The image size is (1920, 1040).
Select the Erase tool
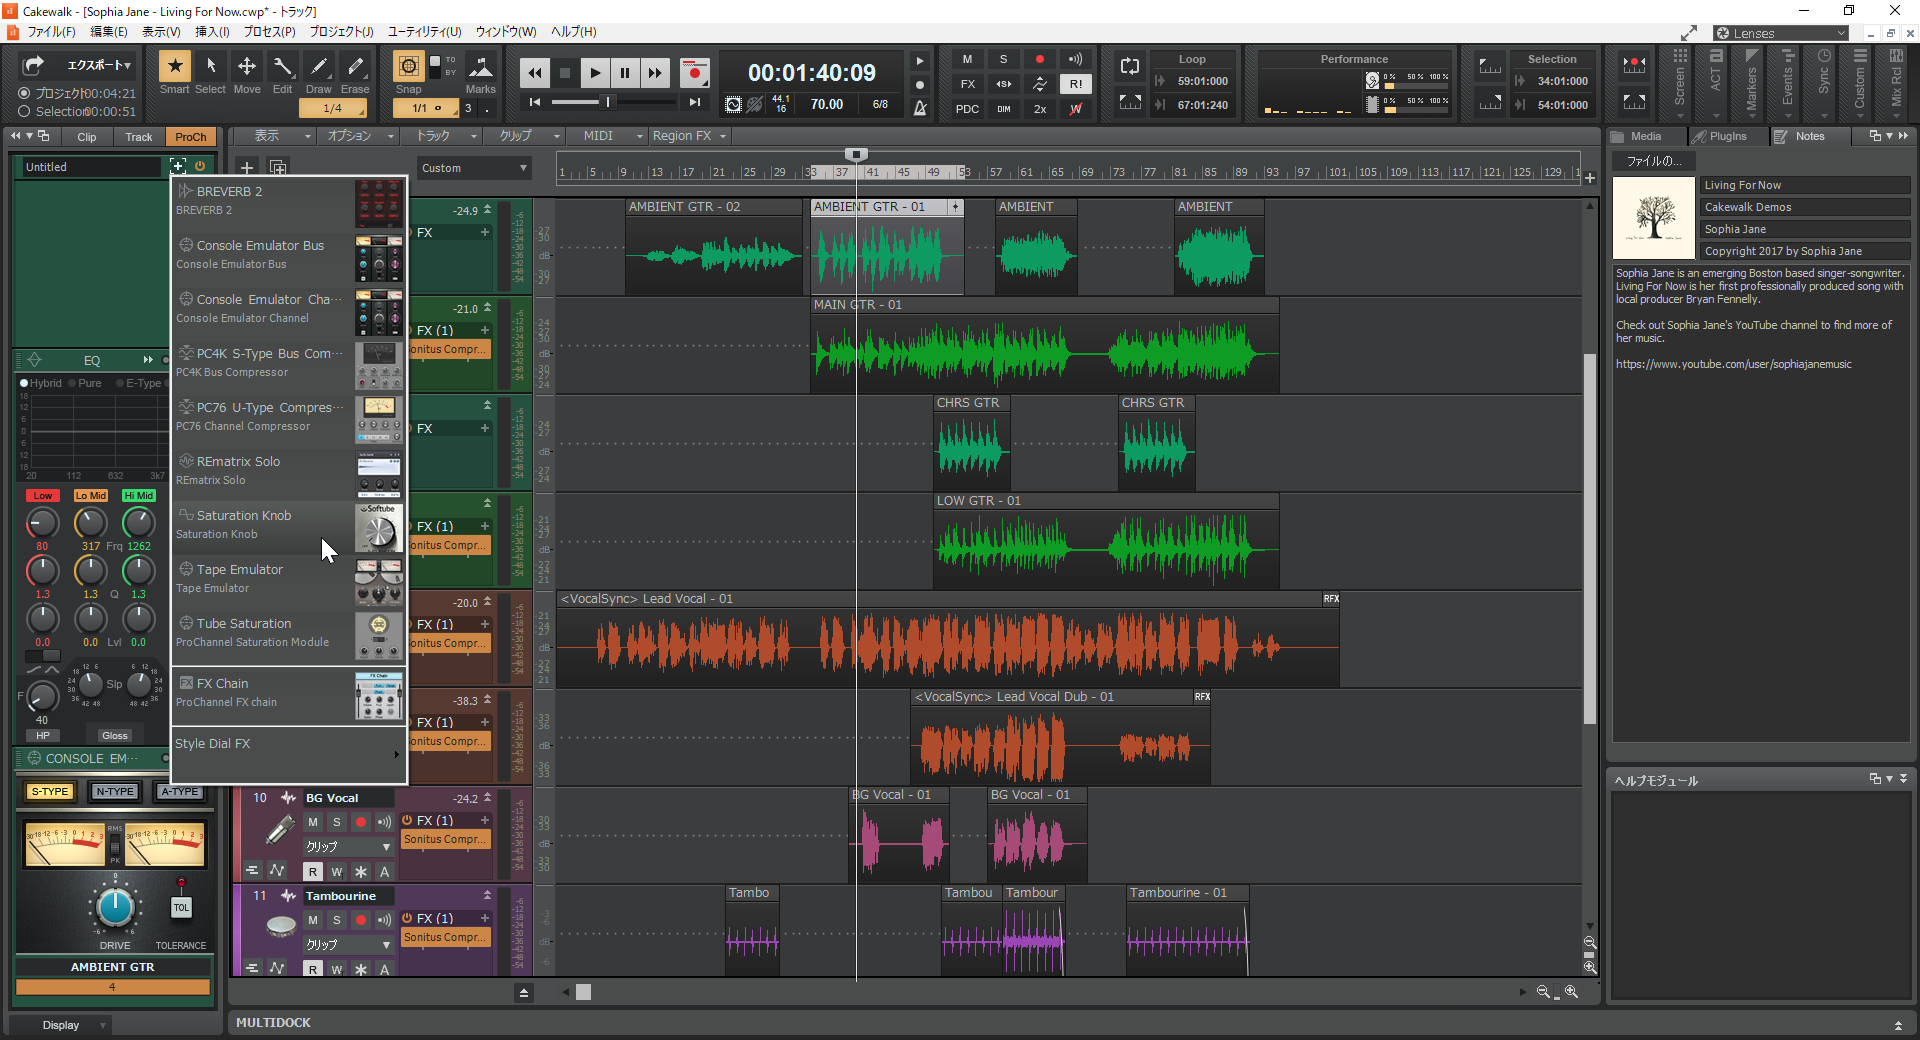point(355,66)
